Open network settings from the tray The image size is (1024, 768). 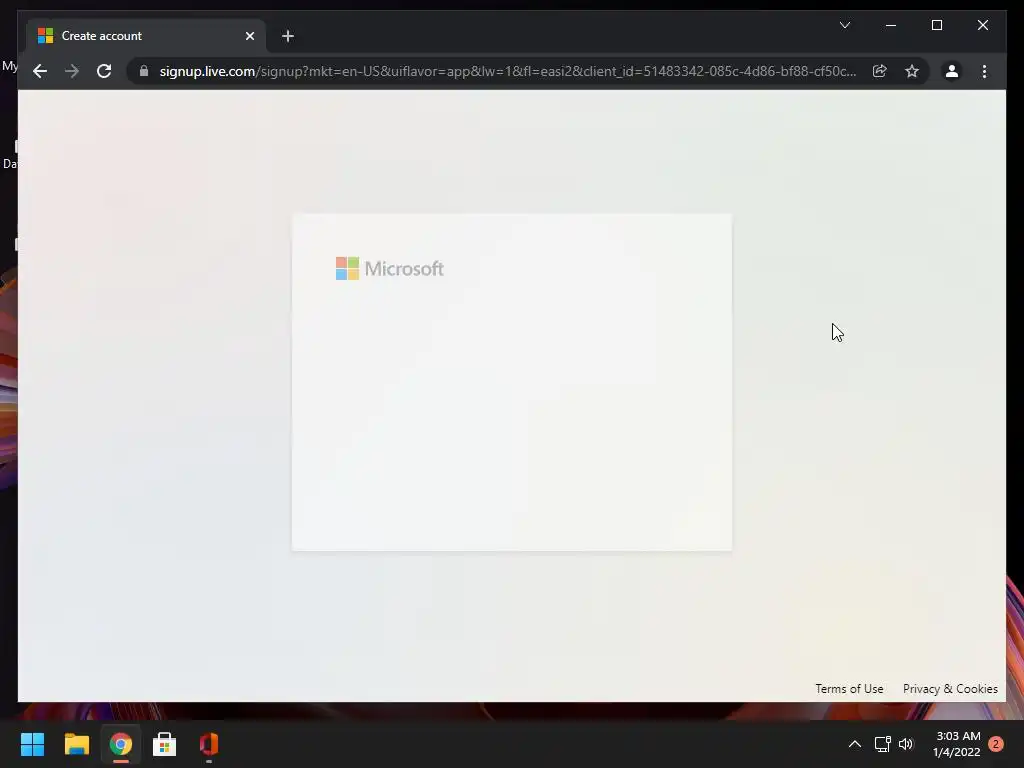882,744
